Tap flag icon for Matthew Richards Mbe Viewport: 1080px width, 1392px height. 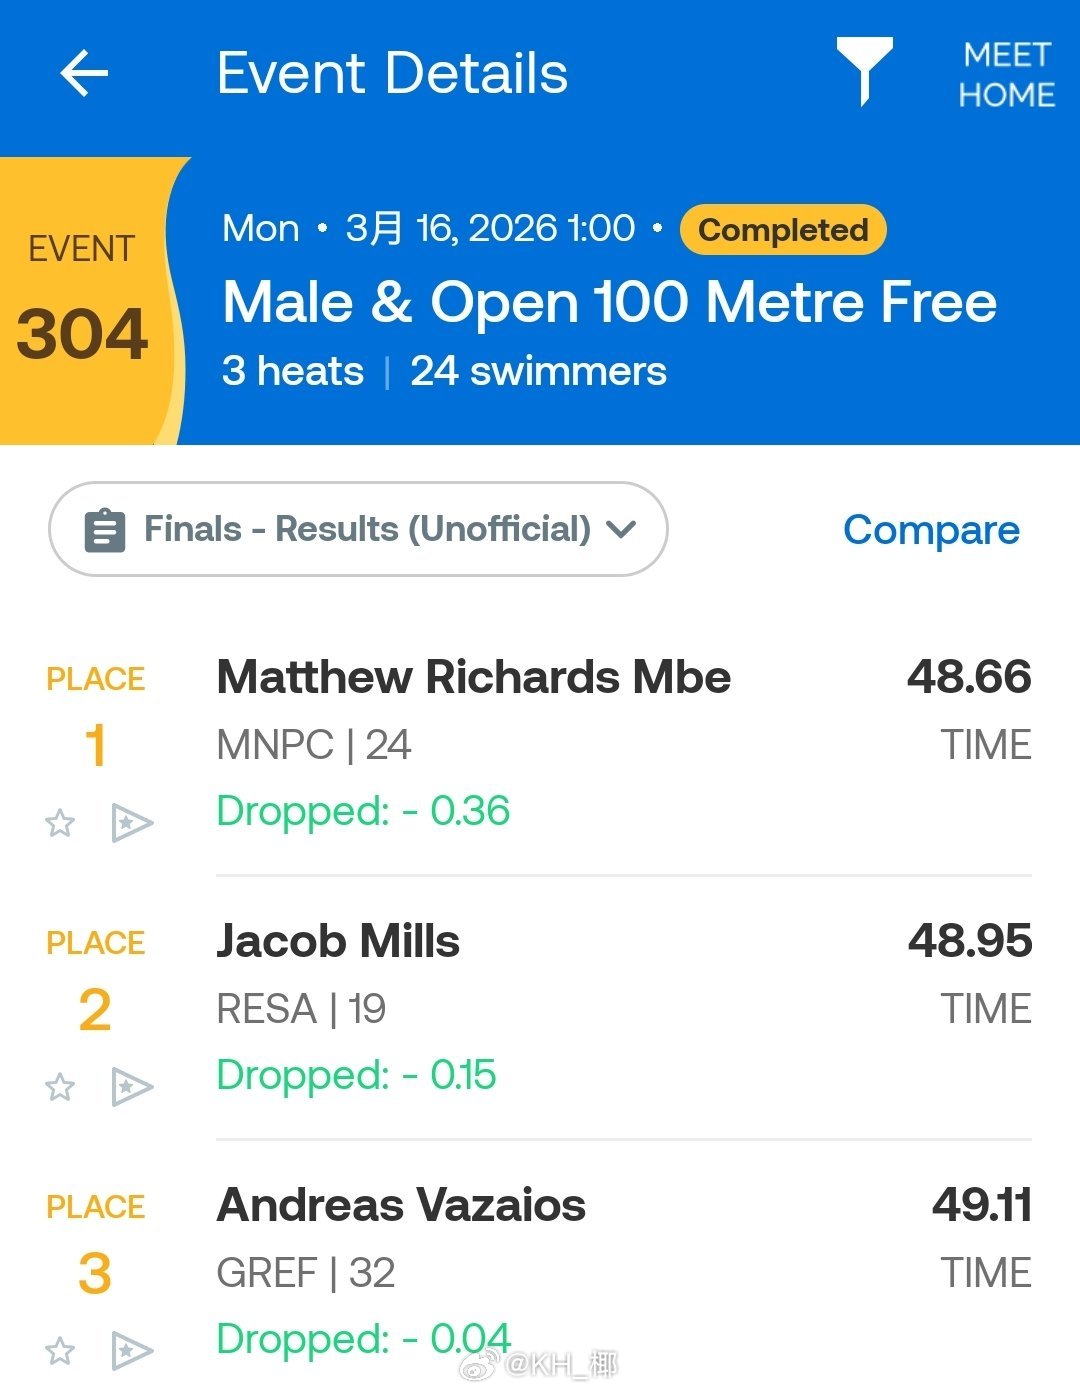[131, 823]
